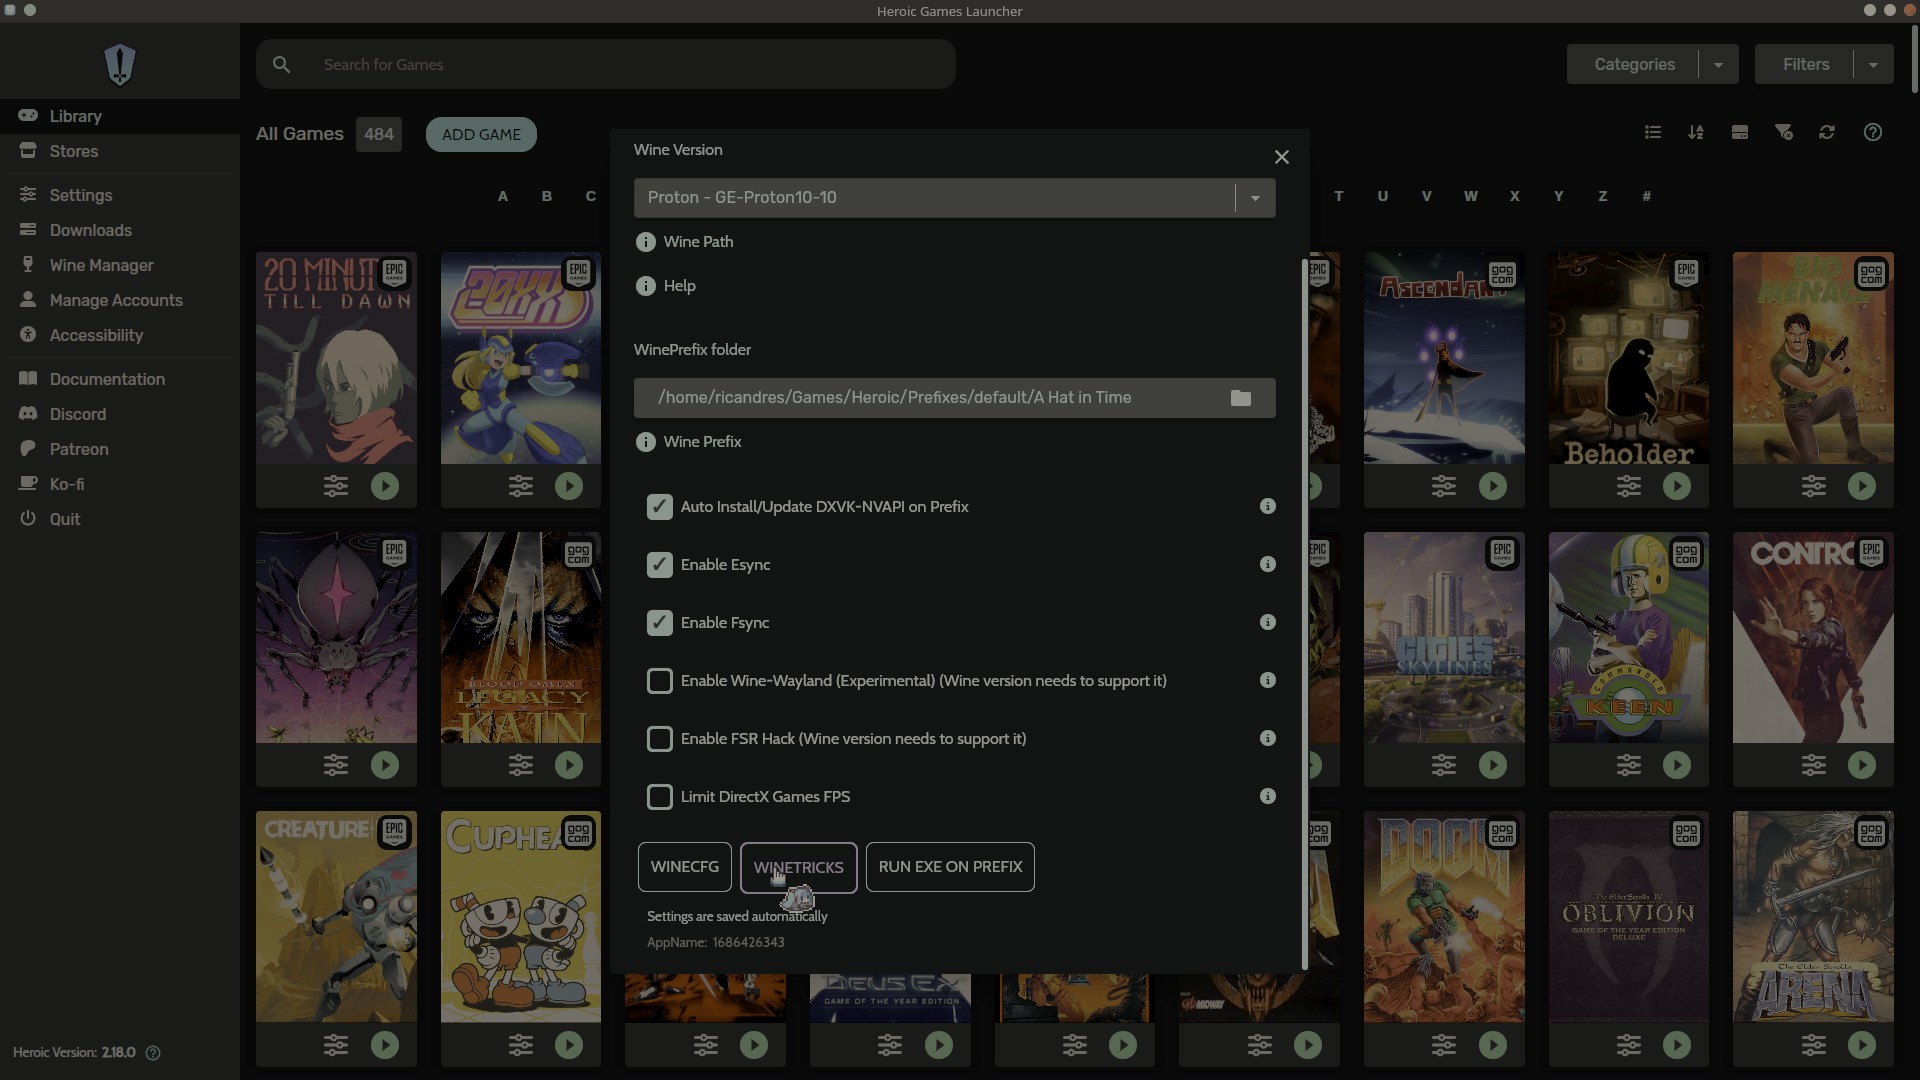Toggle library sort order icon
Screen dimensions: 1920x1080
1696,132
